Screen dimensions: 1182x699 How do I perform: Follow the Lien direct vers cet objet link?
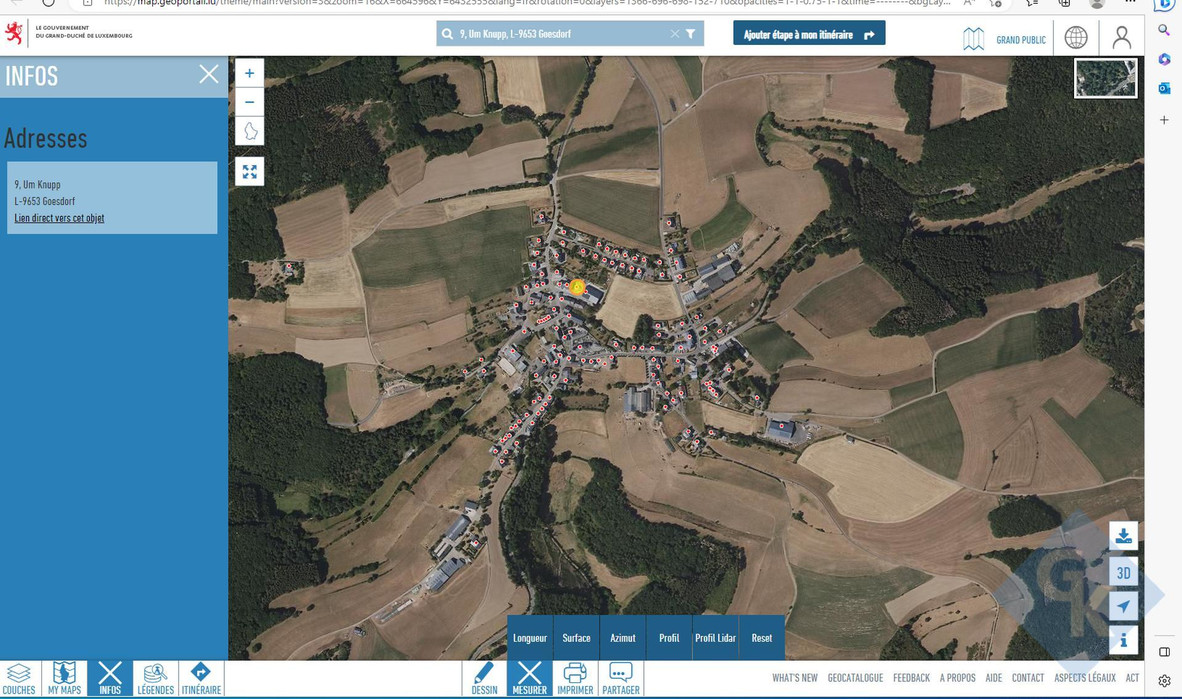[59, 218]
